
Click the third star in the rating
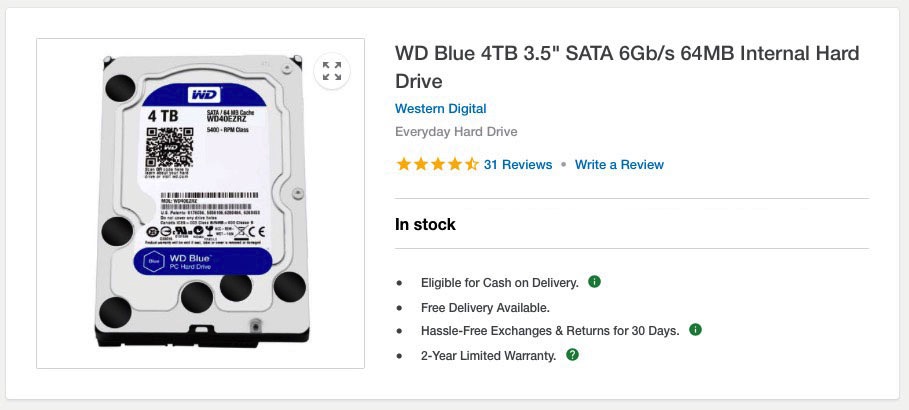click(438, 164)
